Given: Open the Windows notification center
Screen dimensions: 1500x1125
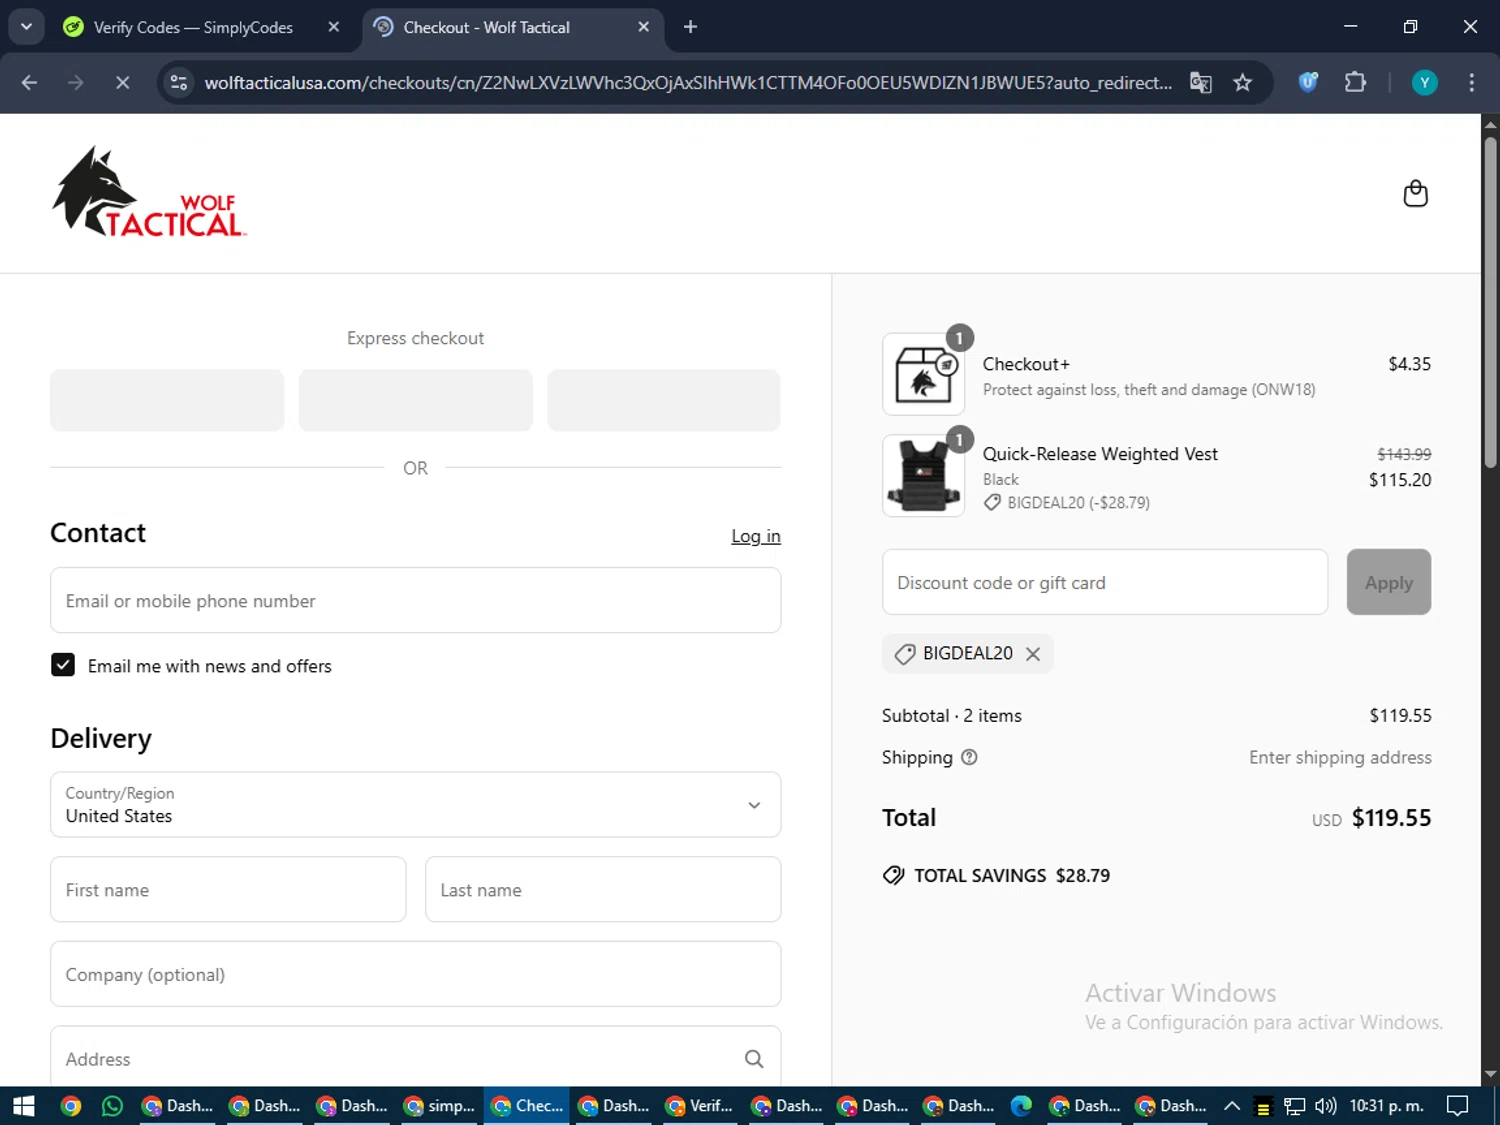Looking at the screenshot, I should (x=1458, y=1106).
